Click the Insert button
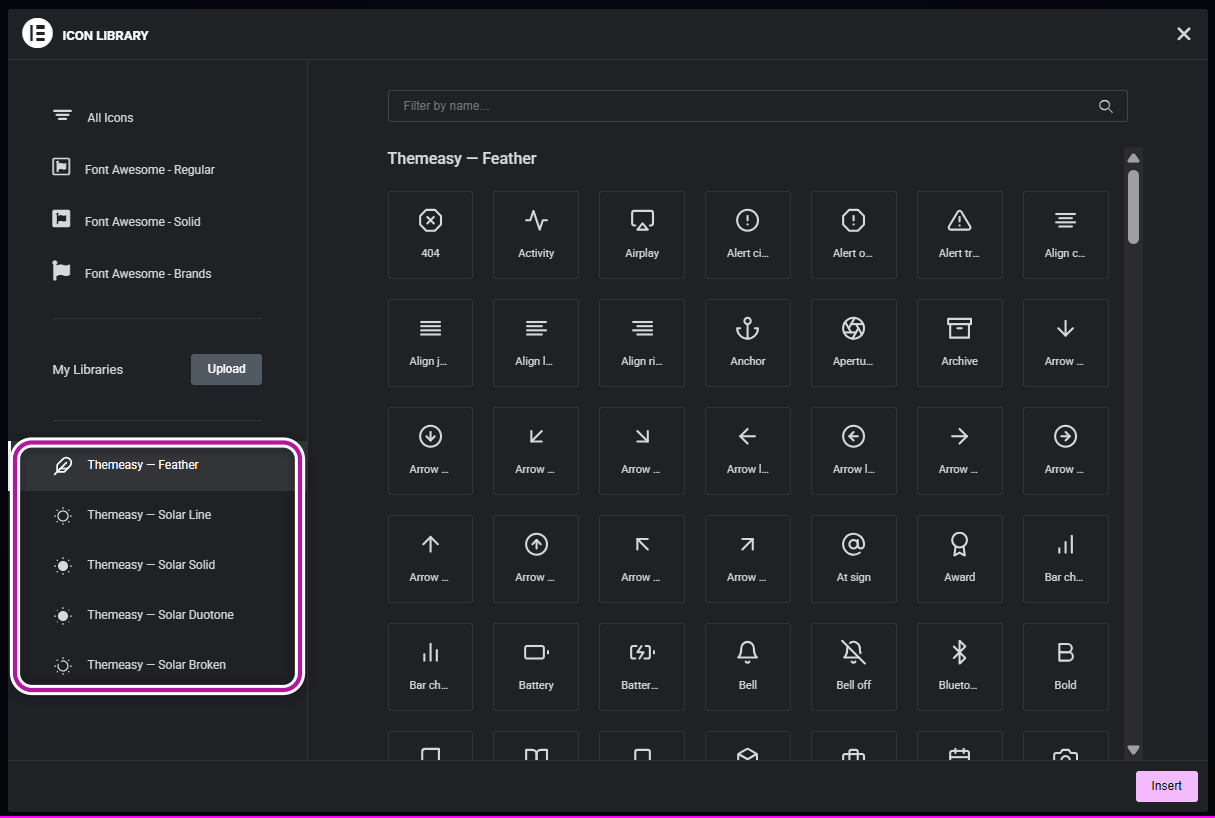 click(x=1166, y=786)
